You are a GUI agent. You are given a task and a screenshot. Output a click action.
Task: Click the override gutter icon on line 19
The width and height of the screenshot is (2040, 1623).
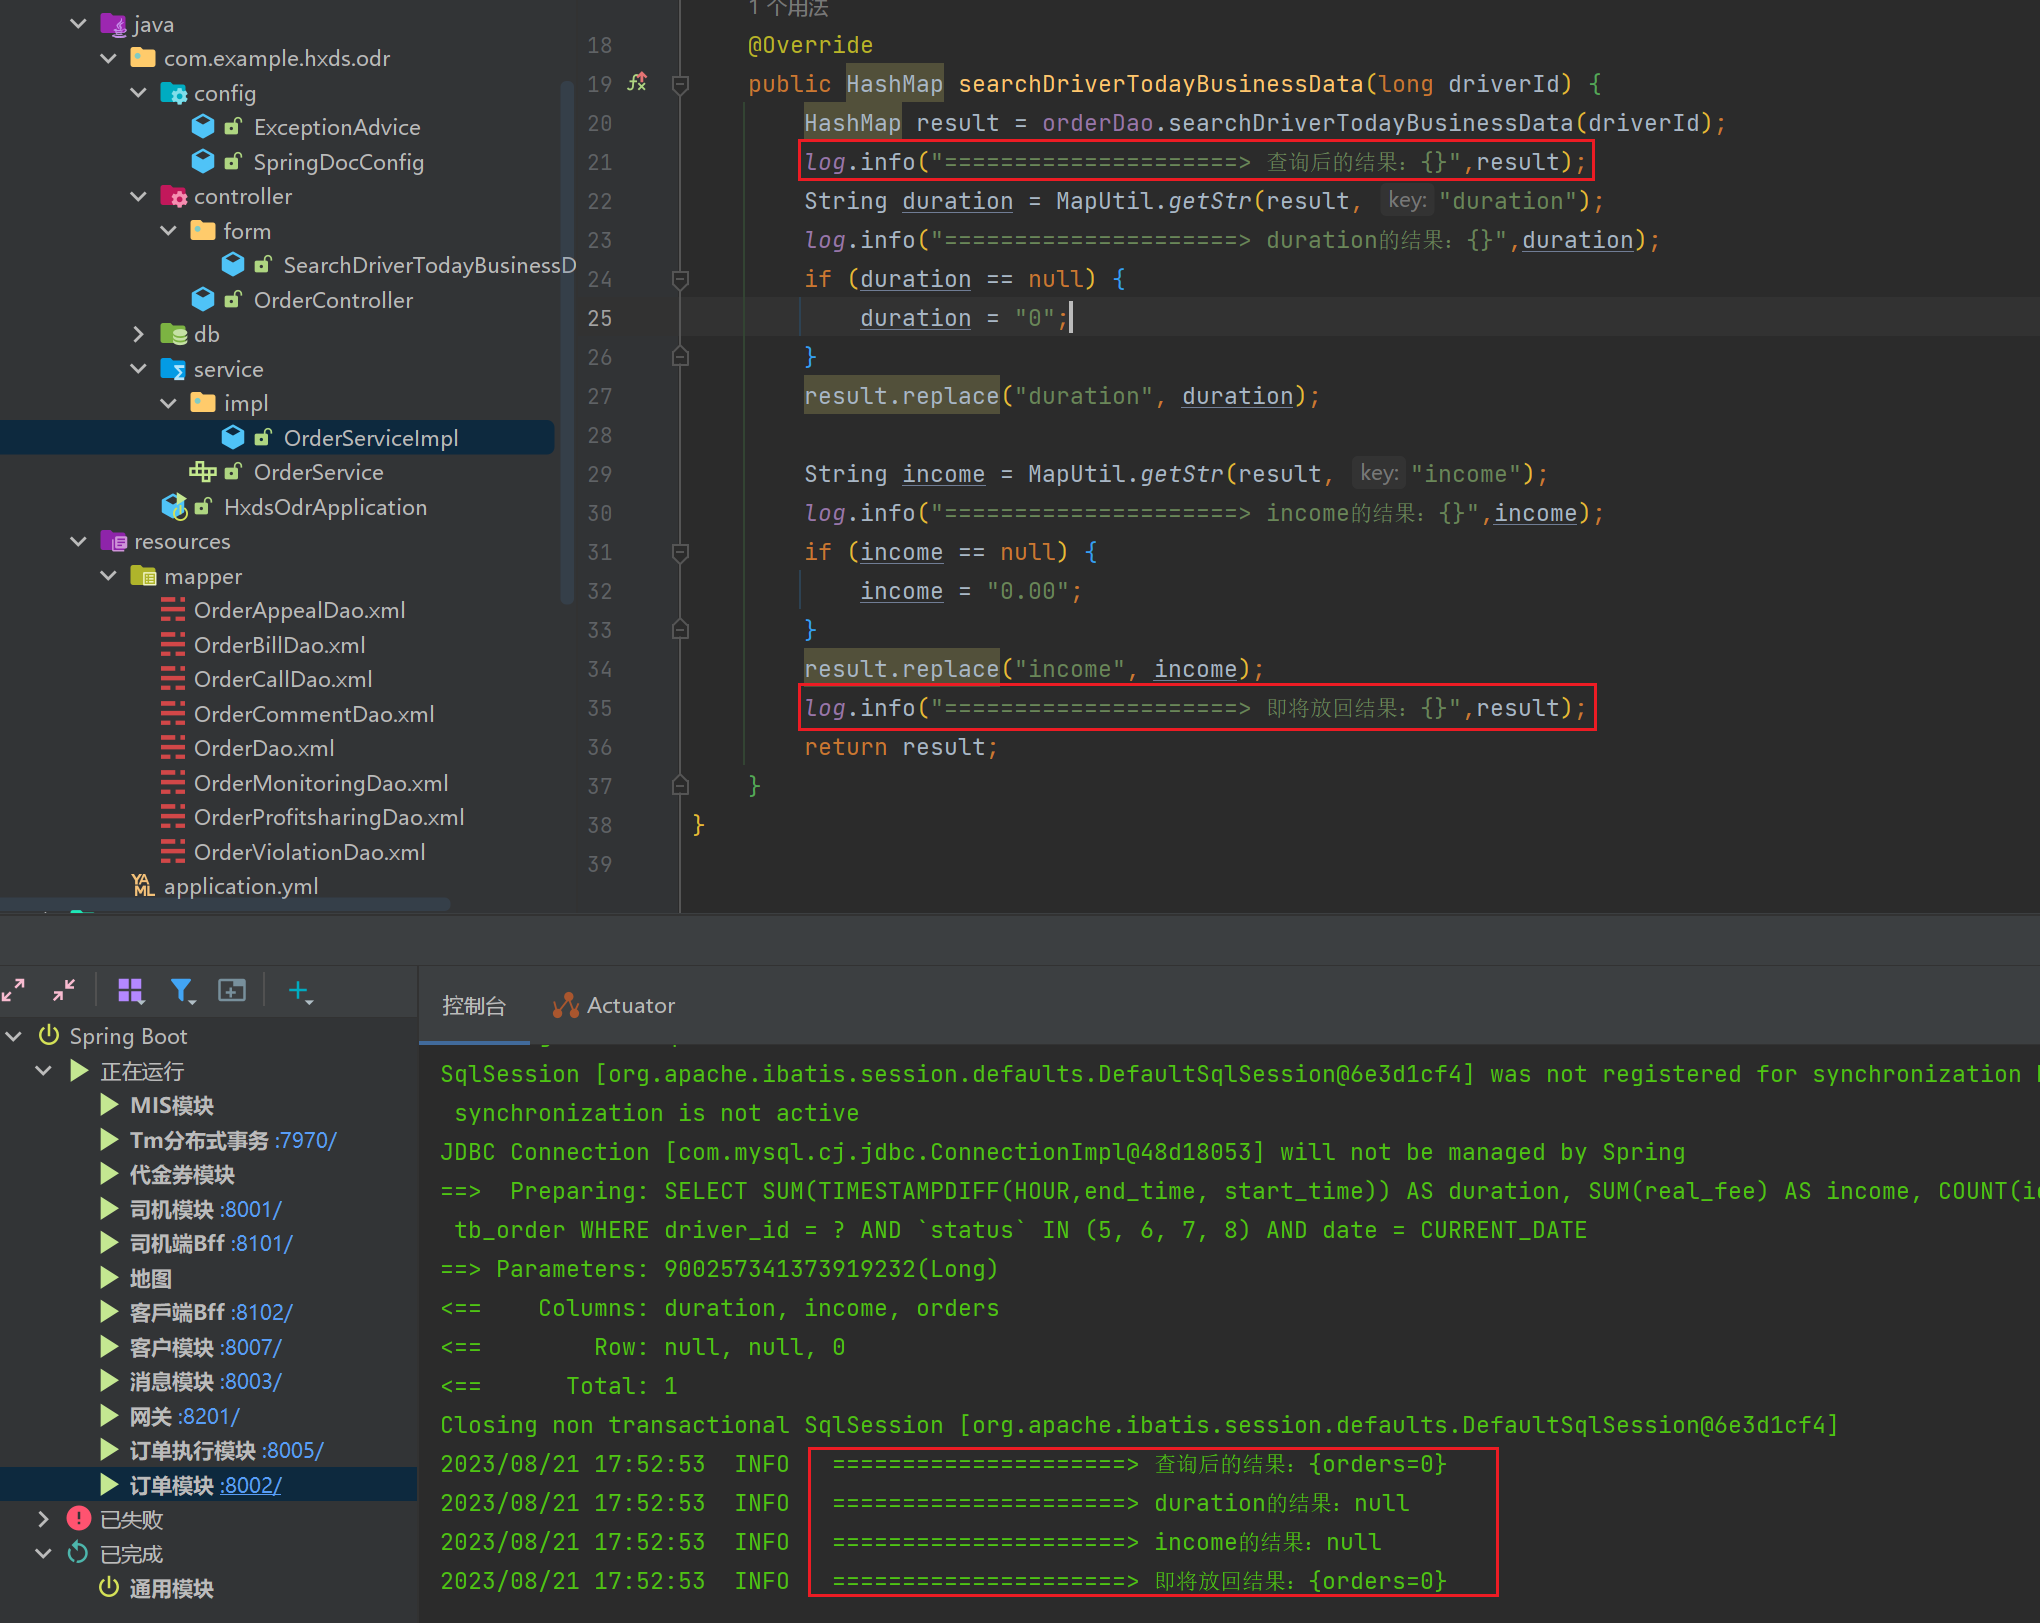coord(637,83)
